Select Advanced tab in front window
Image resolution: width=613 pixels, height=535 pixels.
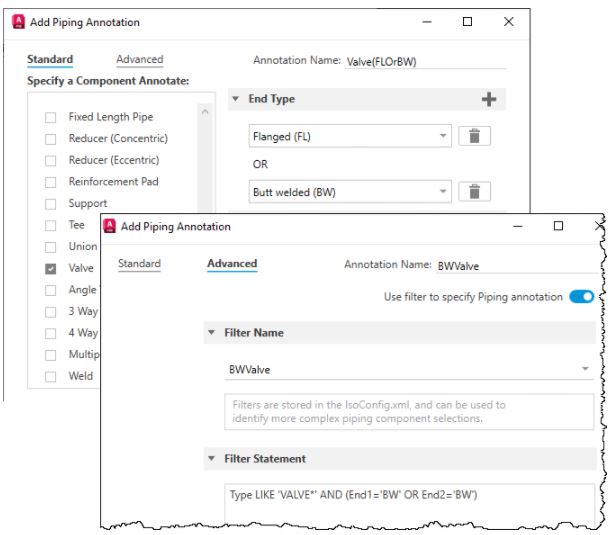[232, 264]
